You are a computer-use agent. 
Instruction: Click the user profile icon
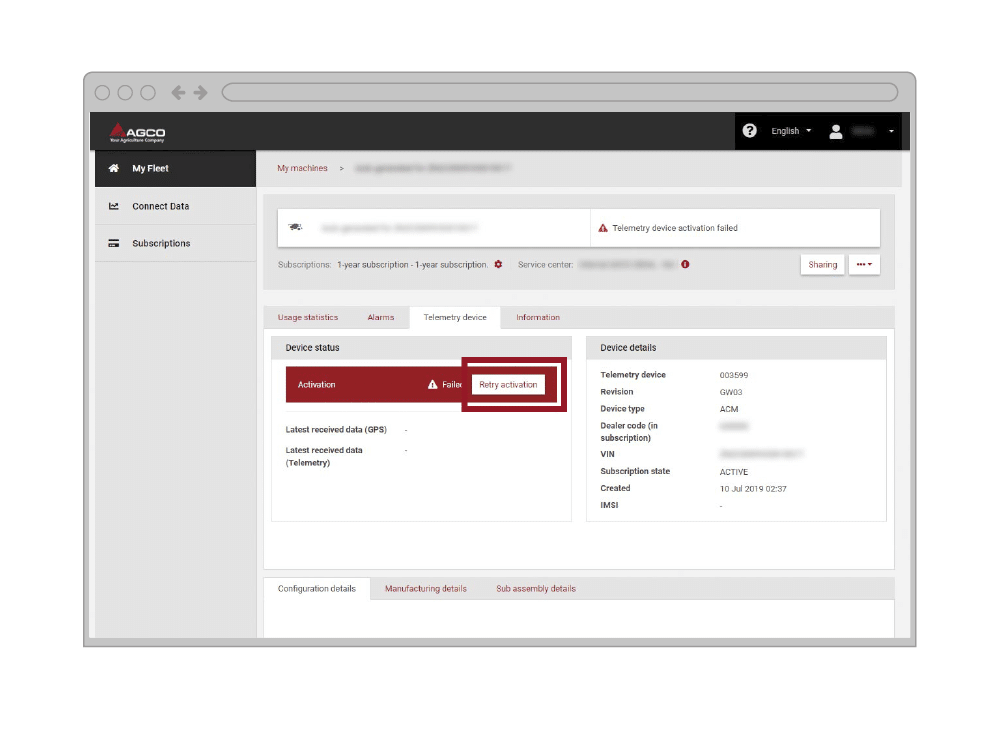click(x=835, y=131)
